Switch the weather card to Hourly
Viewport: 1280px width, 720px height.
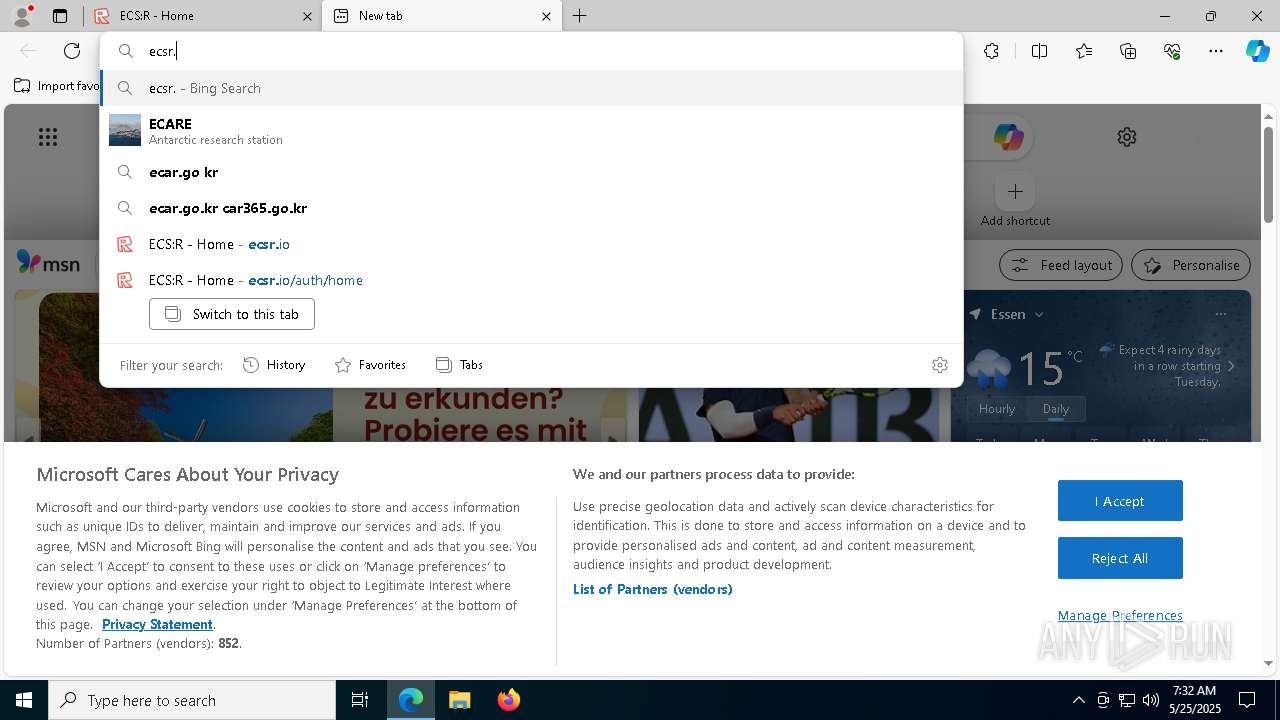[997, 409]
